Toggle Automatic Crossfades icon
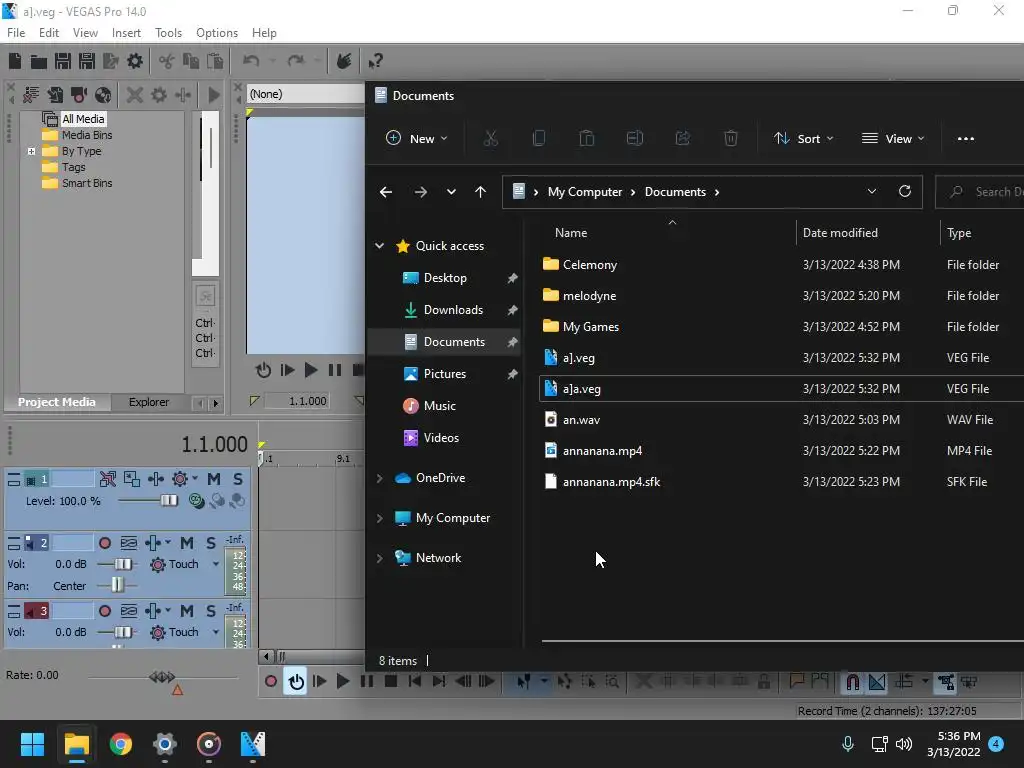This screenshot has height=768, width=1024. pyautogui.click(x=877, y=682)
